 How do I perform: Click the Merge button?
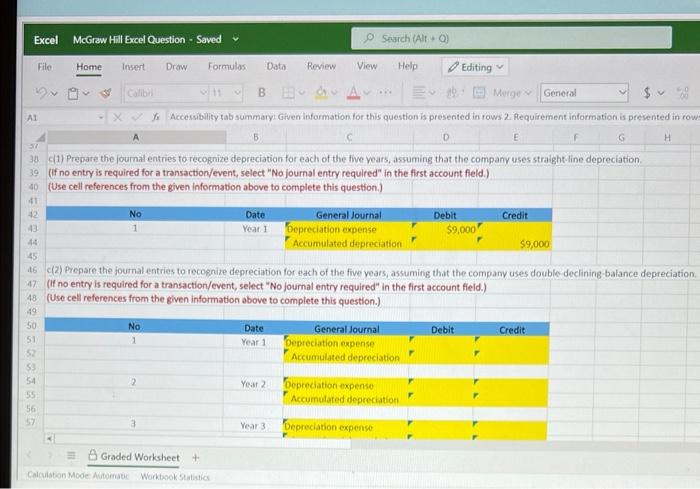coord(502,93)
